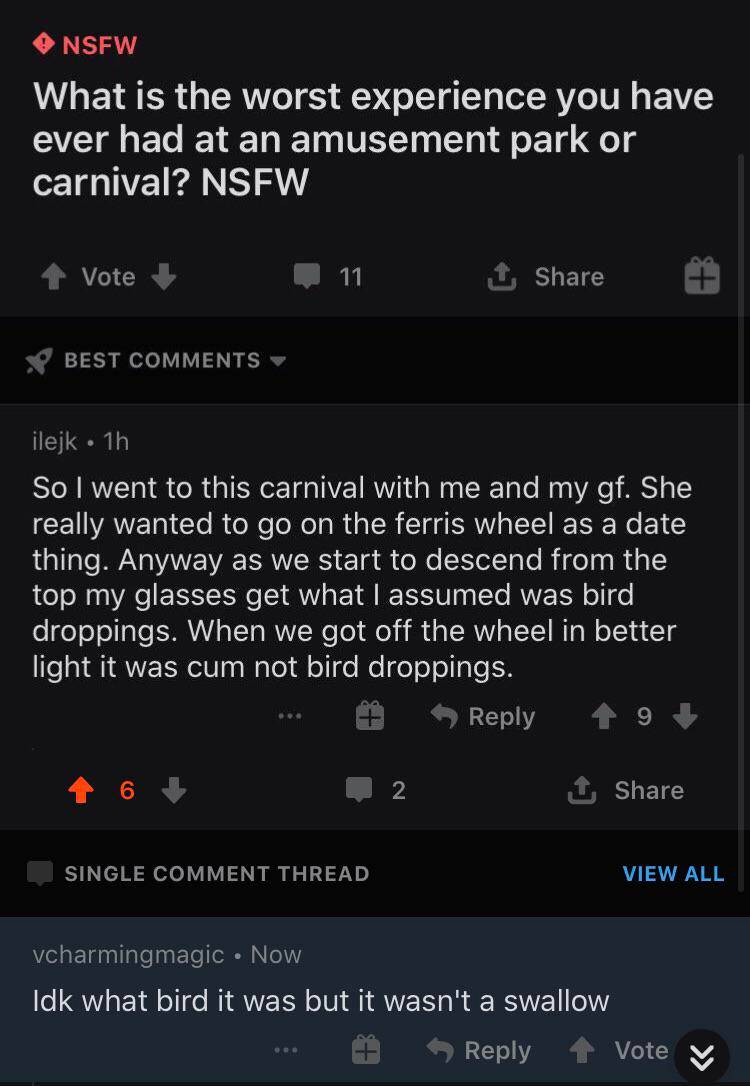
Task: Downvote the amusement park post
Action: click(165, 276)
